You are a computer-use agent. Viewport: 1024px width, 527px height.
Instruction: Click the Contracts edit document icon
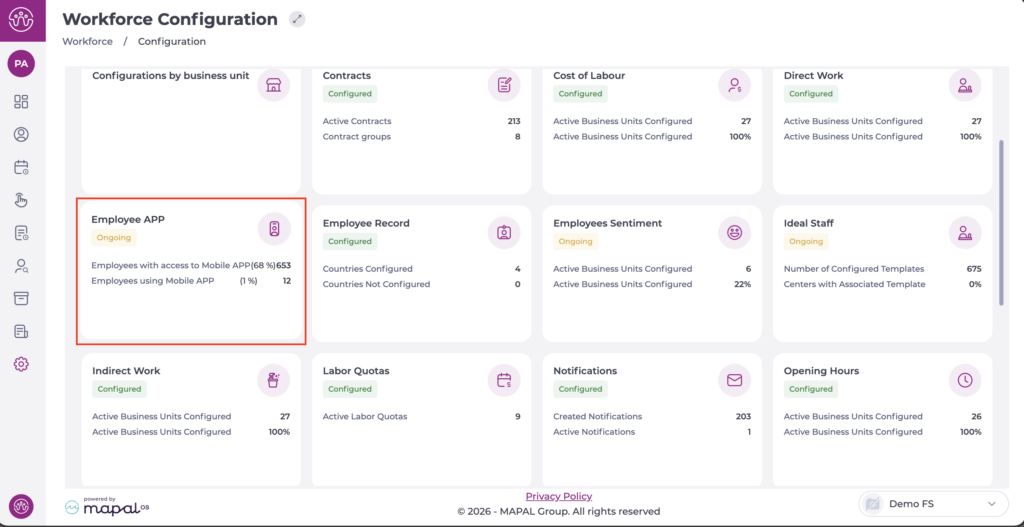point(504,85)
